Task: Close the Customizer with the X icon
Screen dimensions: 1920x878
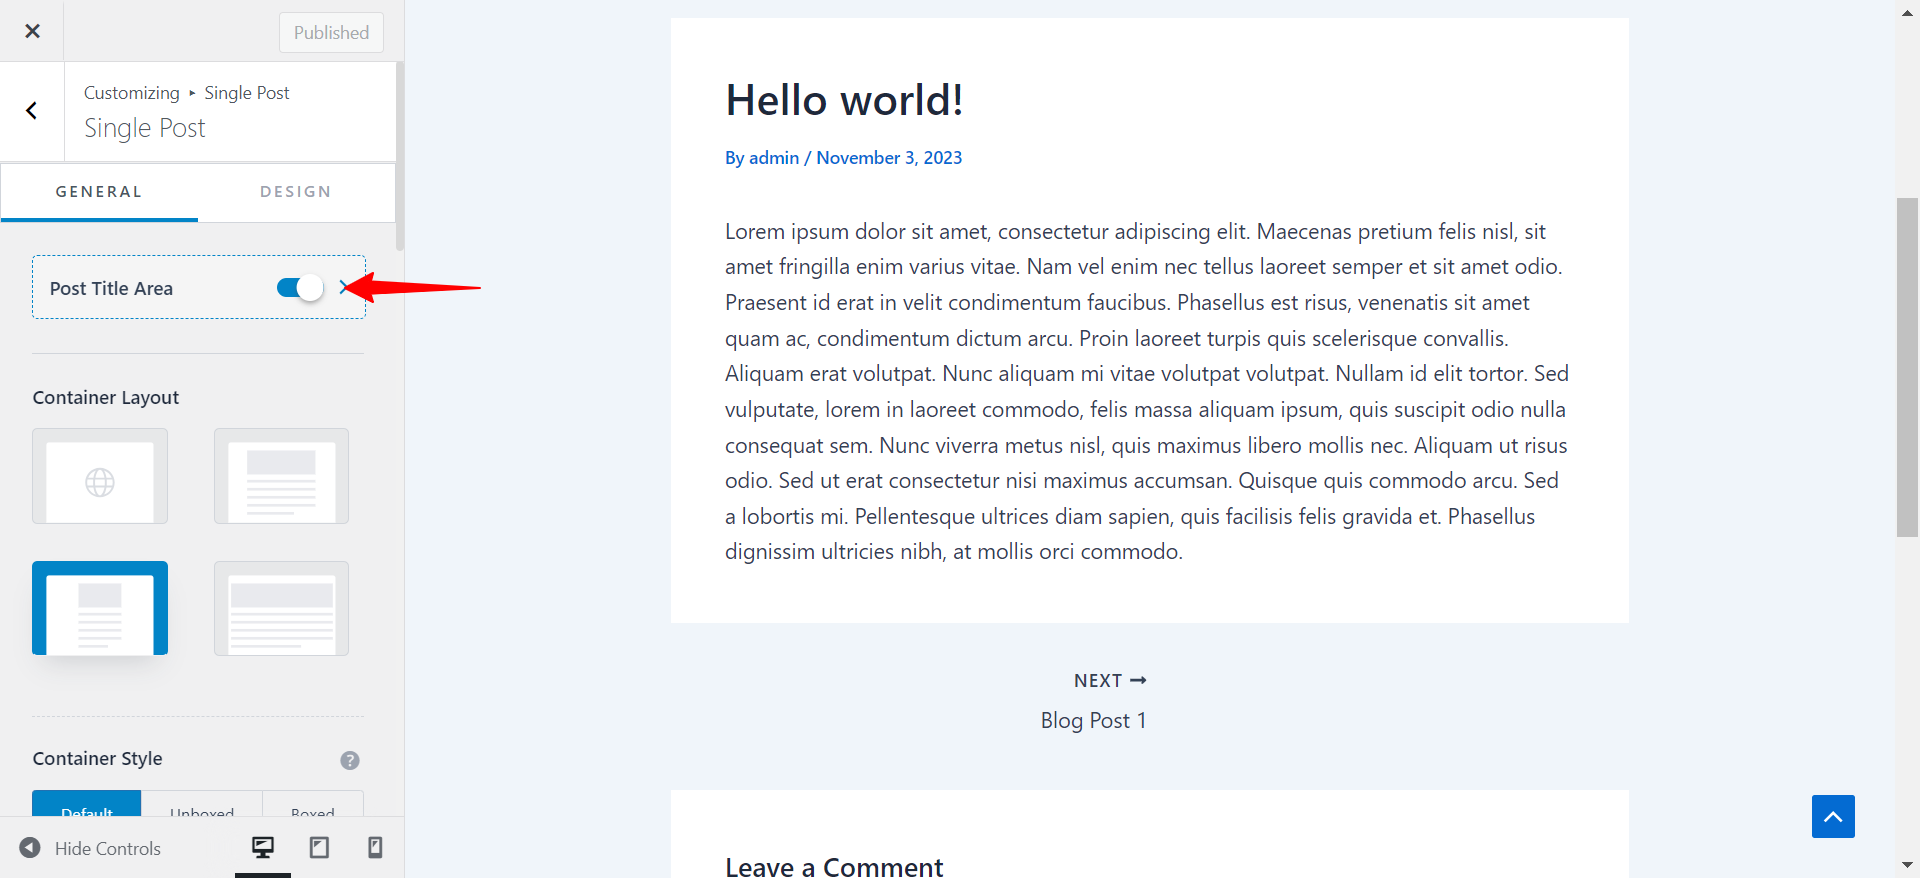Action: coord(32,31)
